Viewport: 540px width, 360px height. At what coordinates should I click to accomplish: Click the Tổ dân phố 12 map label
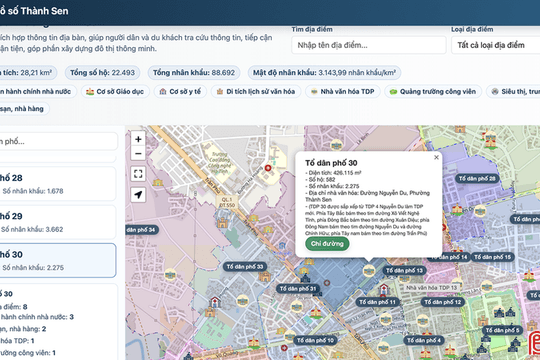[x=443, y=302]
